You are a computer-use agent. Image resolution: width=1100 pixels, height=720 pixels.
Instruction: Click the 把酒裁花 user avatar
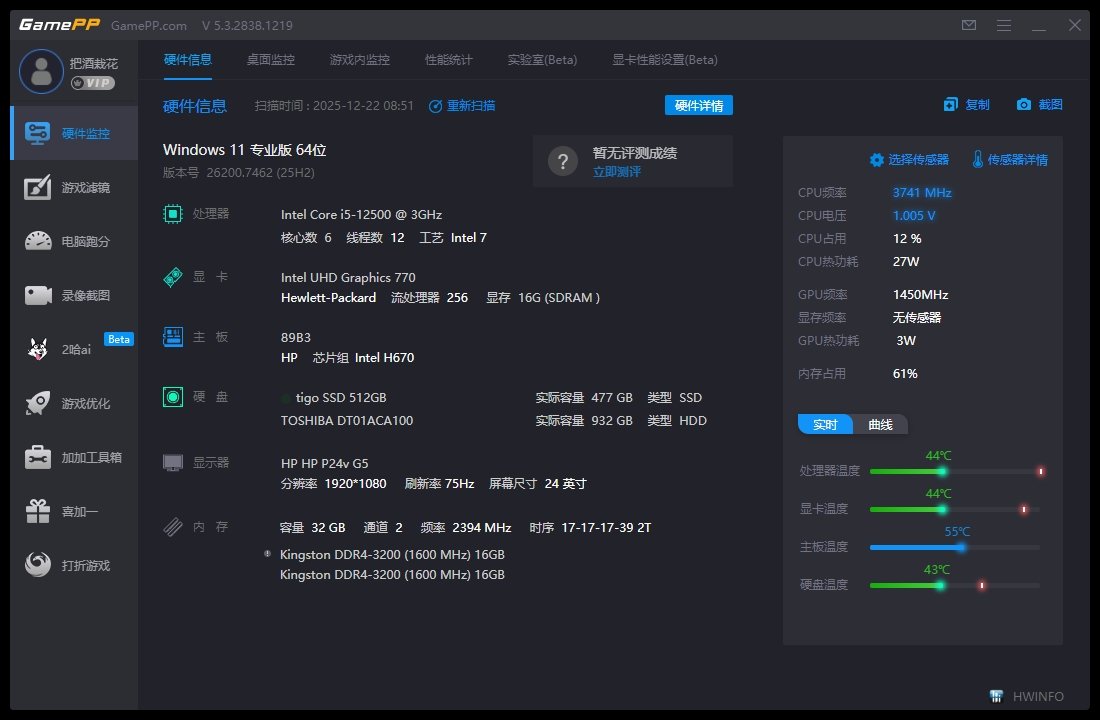tap(41, 72)
